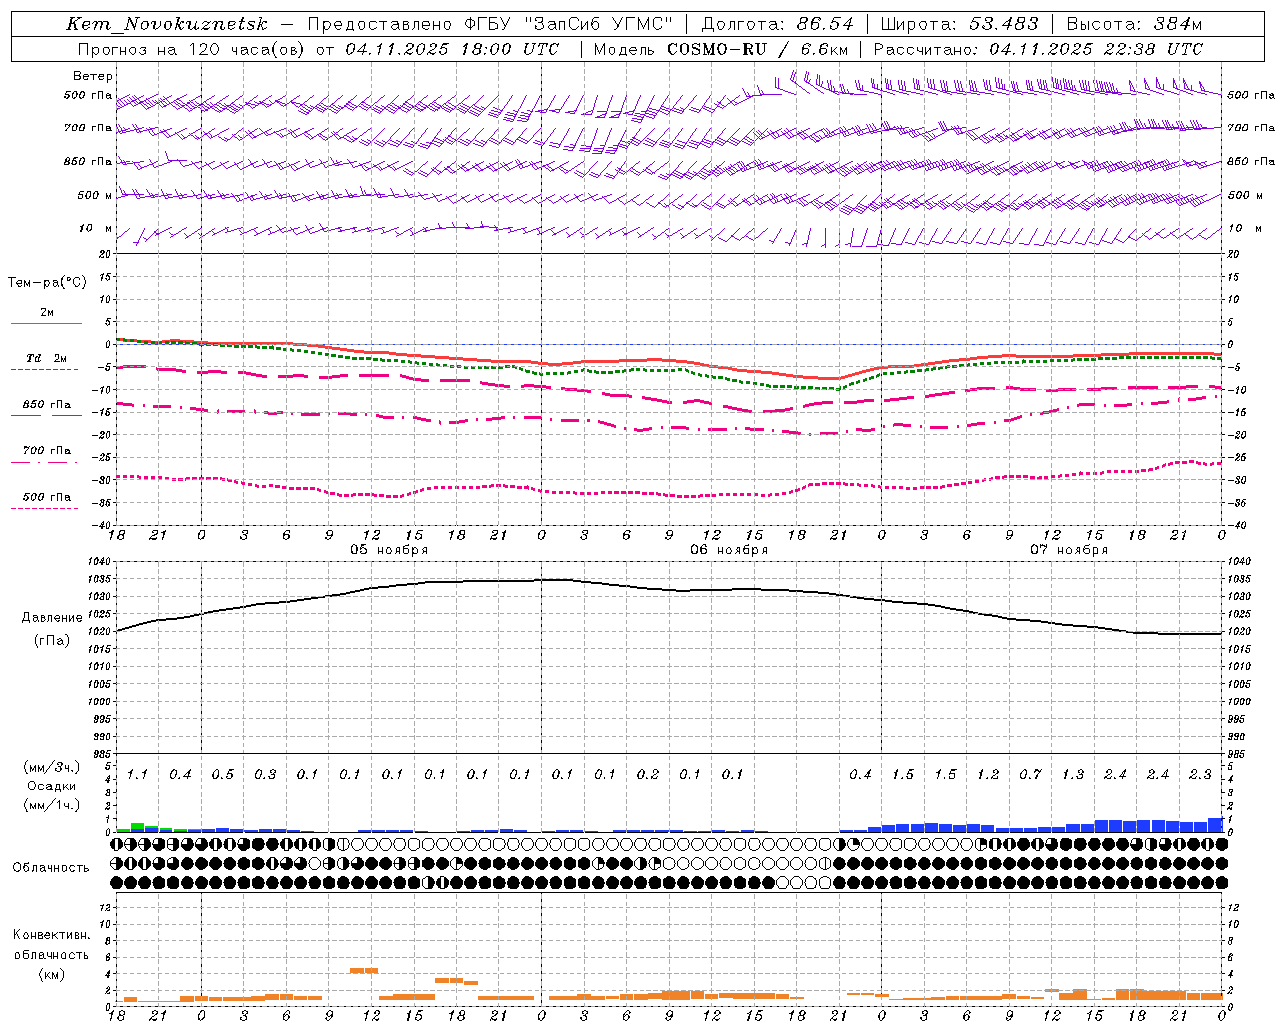Click the text Предоставлено ФГБУ "ЗапСиб УГМС"

click(x=490, y=24)
